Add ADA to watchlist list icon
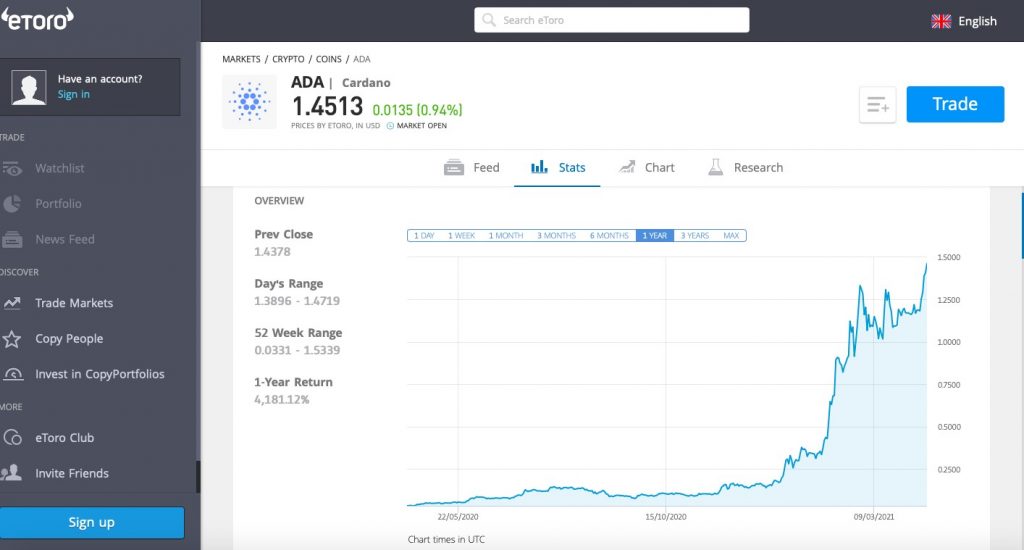The height and width of the screenshot is (550, 1024). [x=877, y=105]
